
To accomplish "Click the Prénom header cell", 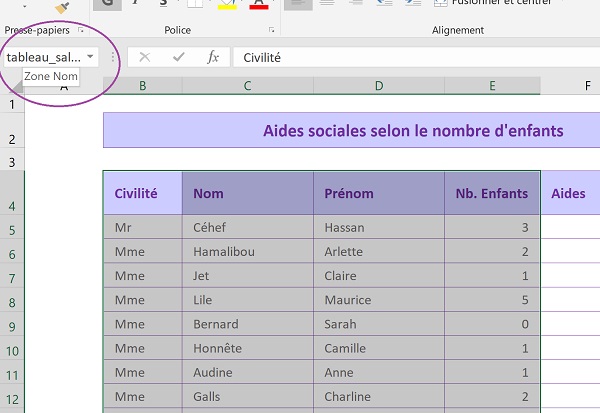I will 379,193.
